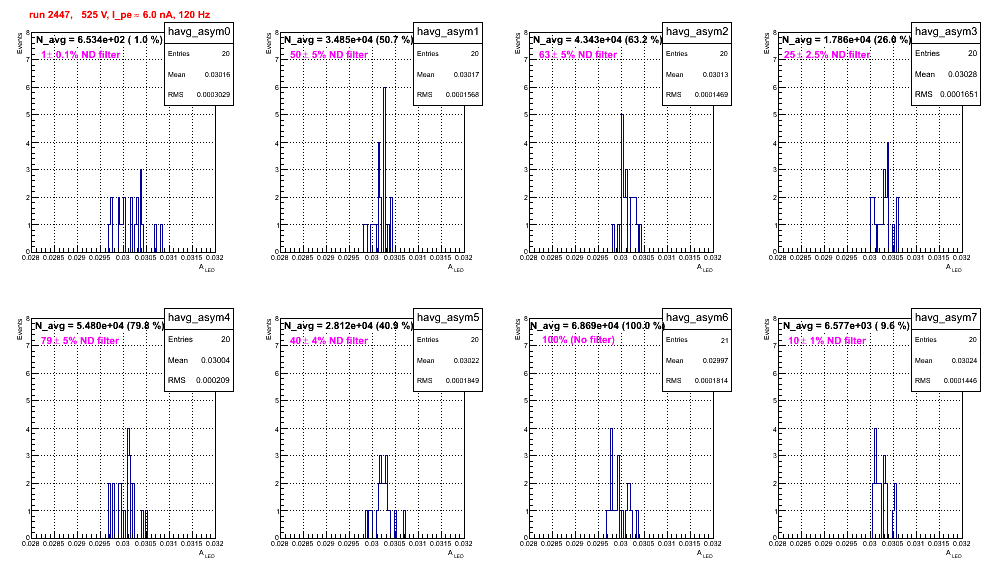Click the Events y-axis title of havg_asym2
Image resolution: width=996 pixels, height=572 pixels.
point(518,43)
